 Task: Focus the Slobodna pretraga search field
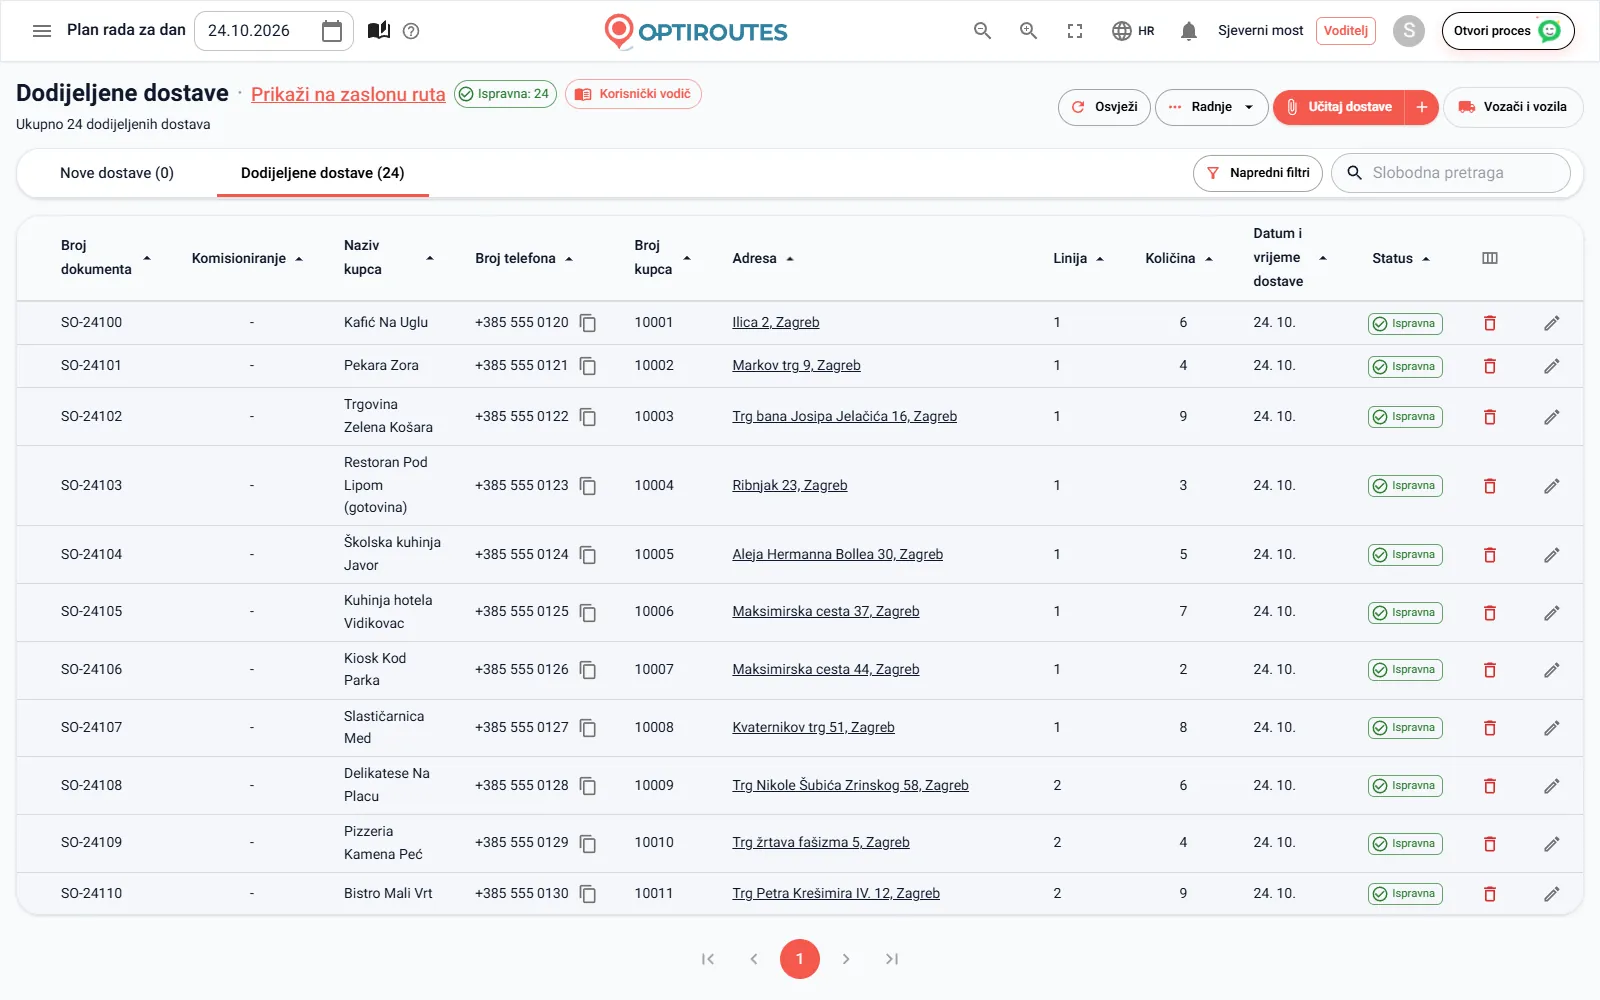tap(1451, 173)
